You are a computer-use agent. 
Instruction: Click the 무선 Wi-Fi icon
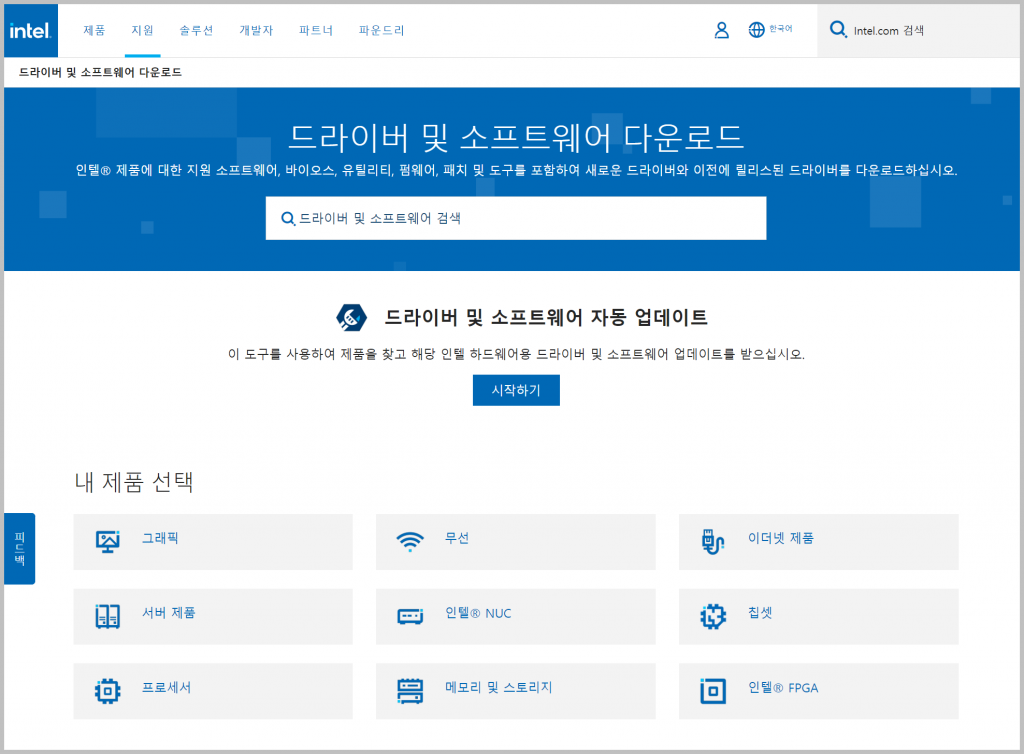pos(410,542)
